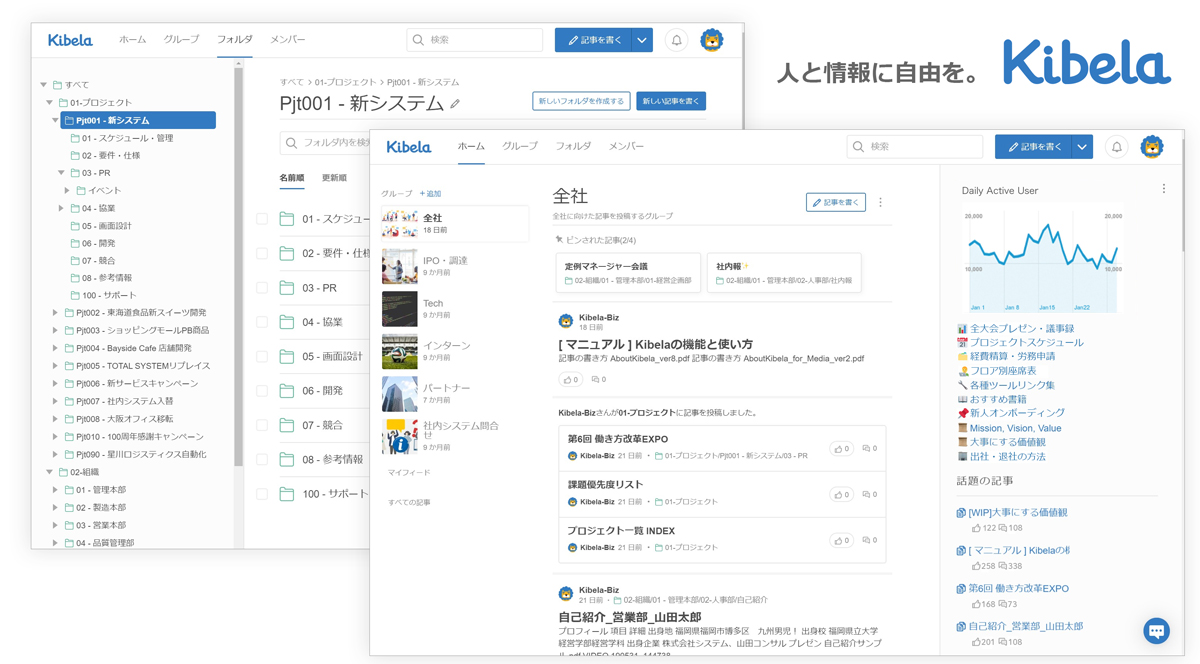Open the lion avatar in the back folder window
The width and height of the screenshot is (1200, 664).
[711, 40]
